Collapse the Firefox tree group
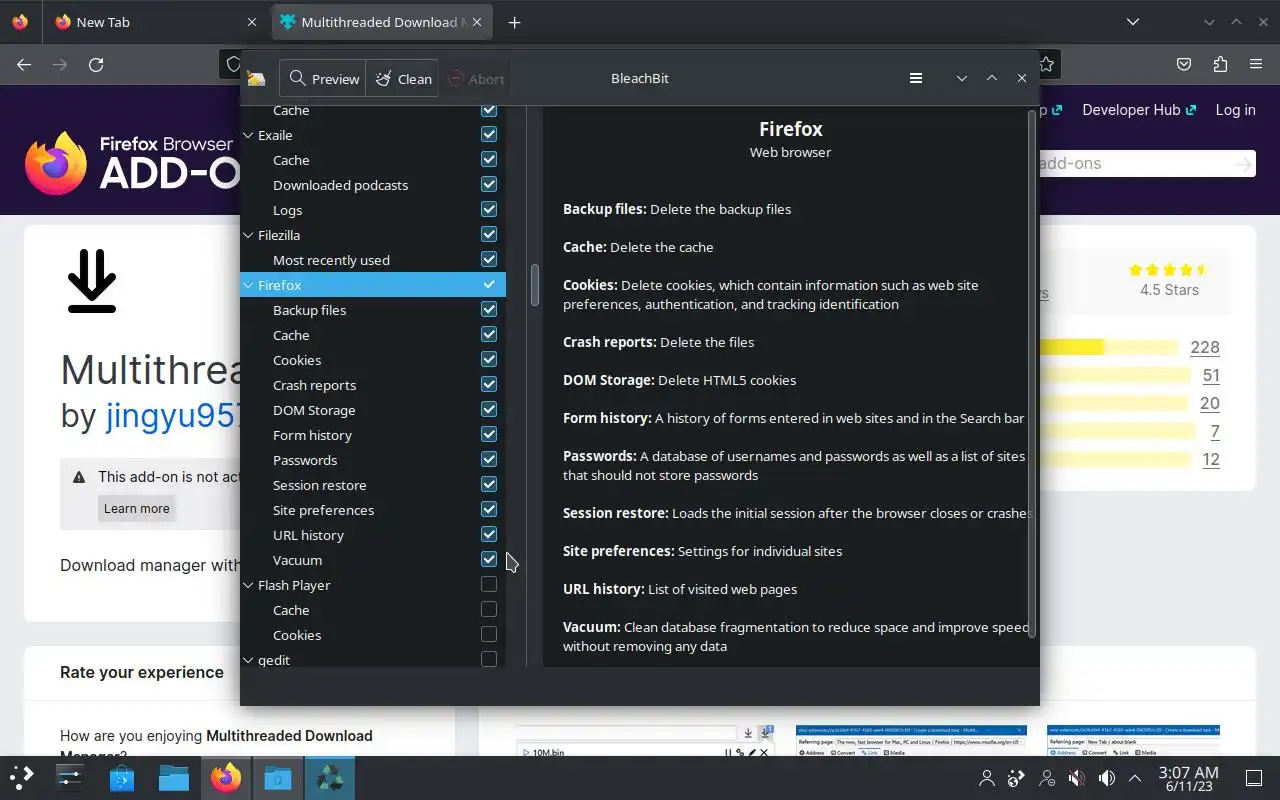1280x800 pixels. 249,285
